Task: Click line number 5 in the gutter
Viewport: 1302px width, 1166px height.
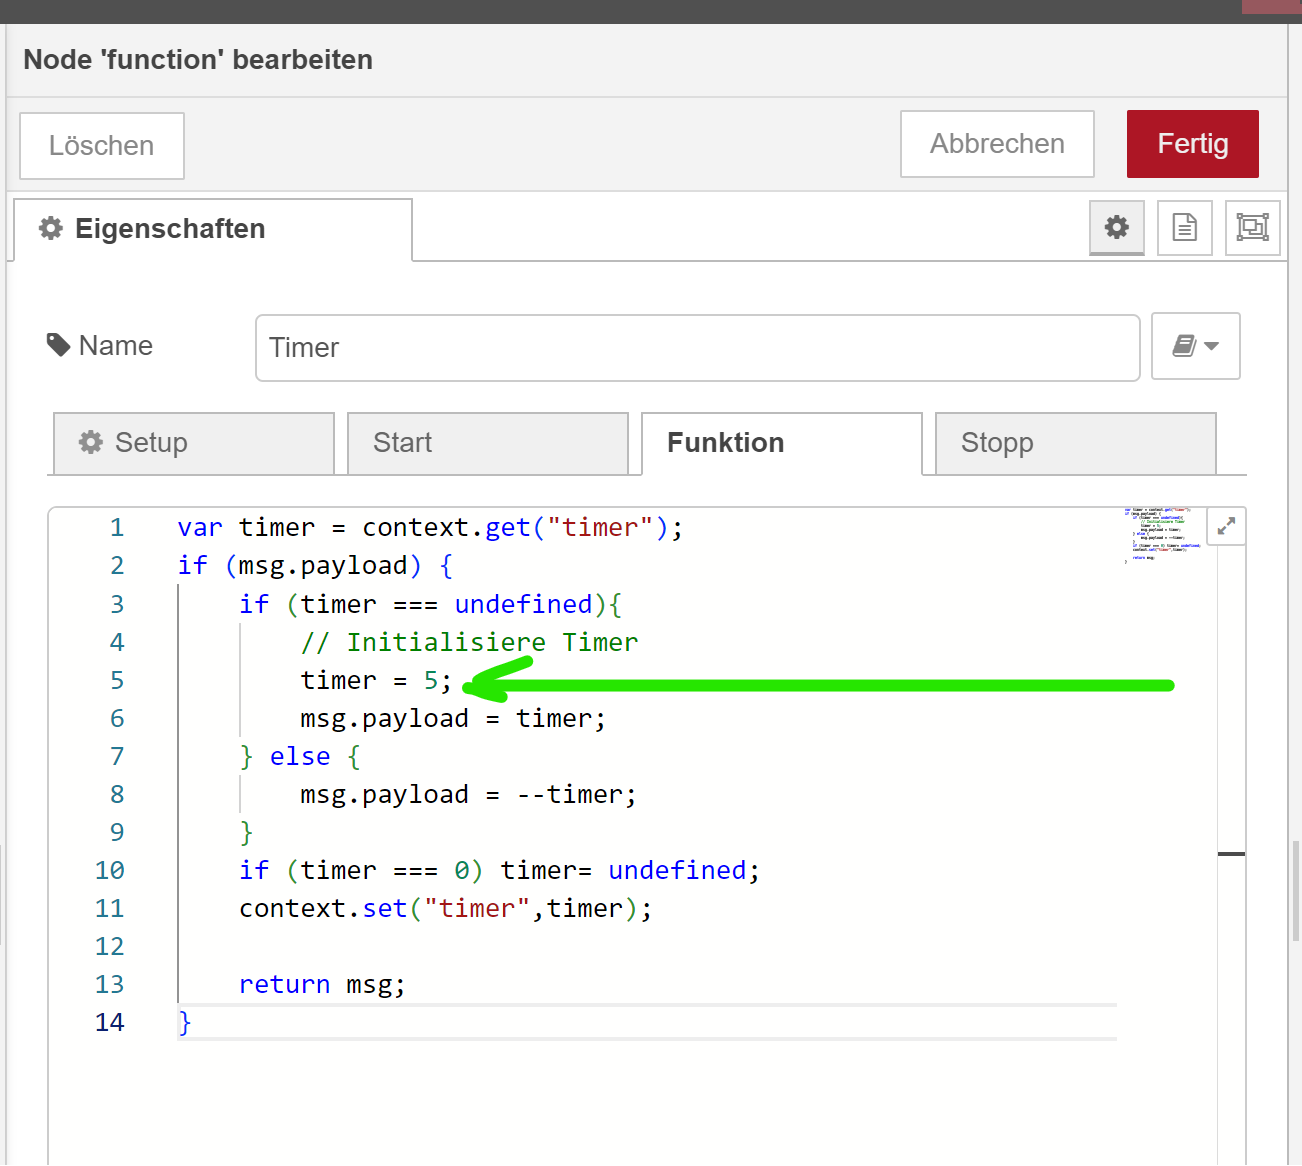Action: (117, 681)
